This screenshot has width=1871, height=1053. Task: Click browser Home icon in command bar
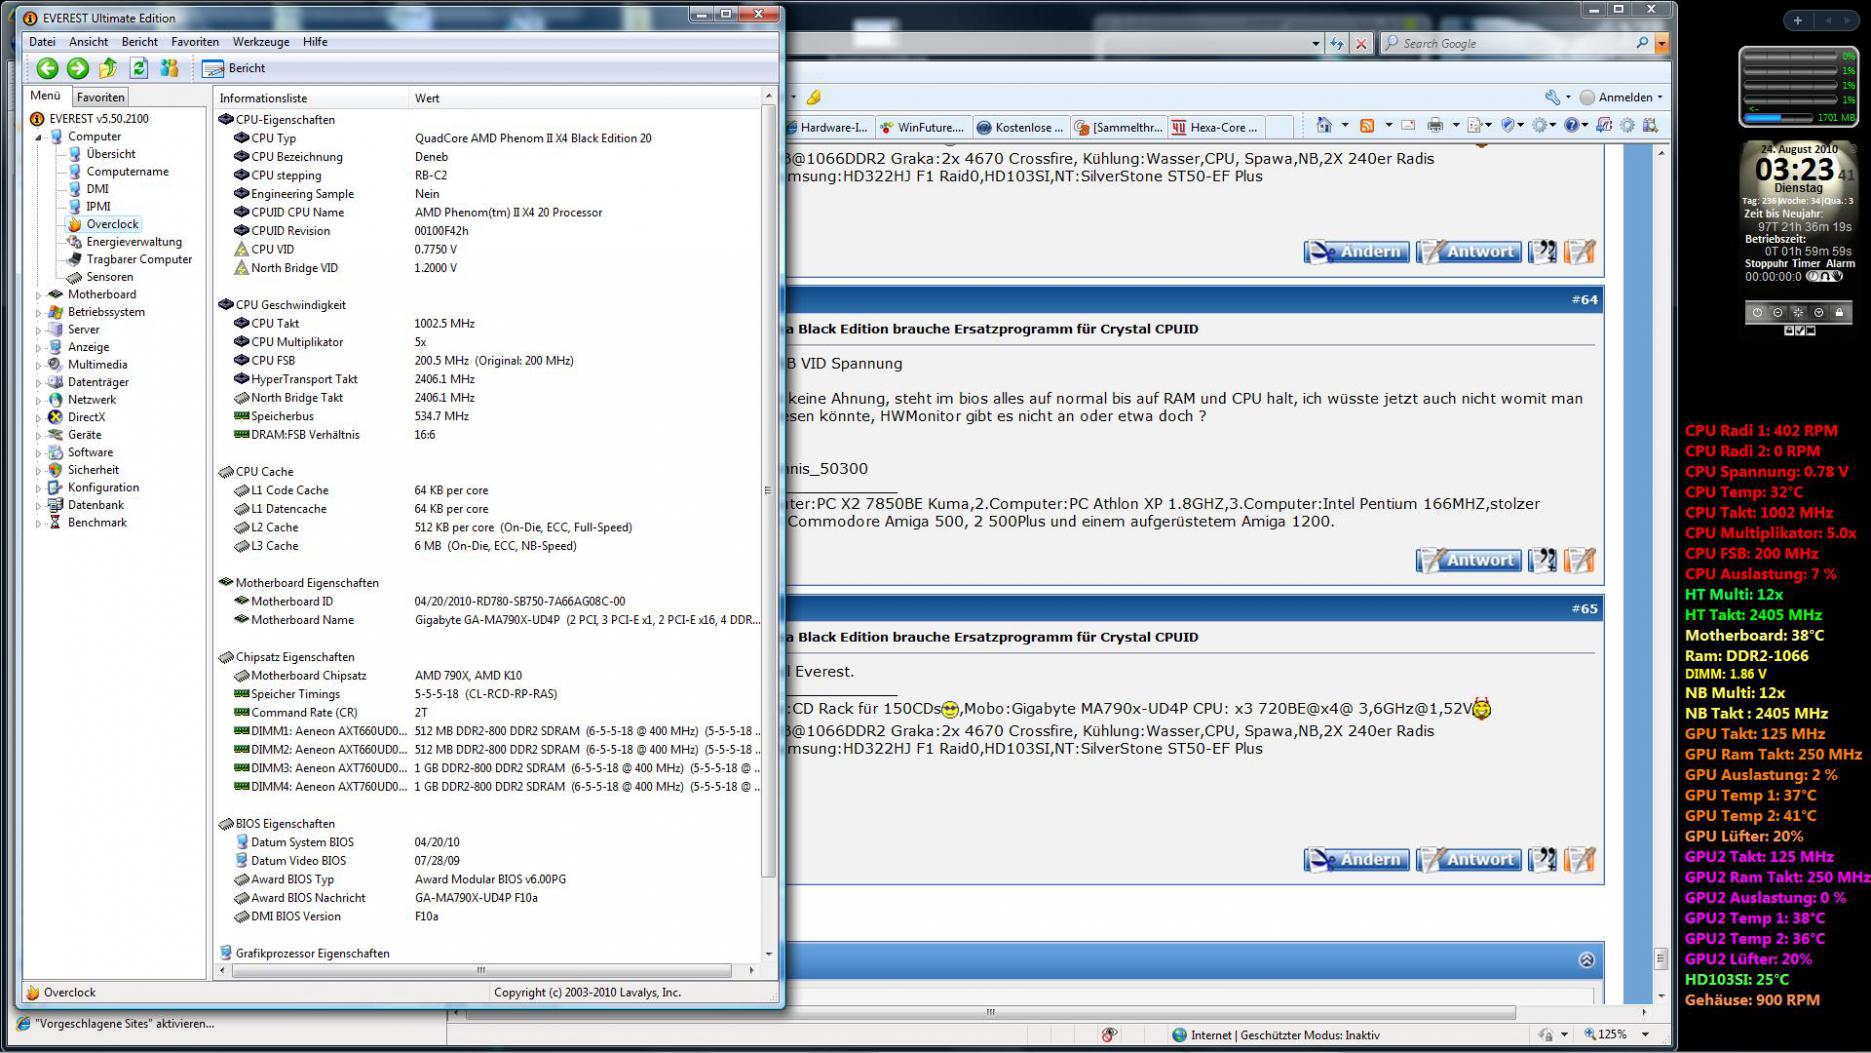pos(1324,125)
